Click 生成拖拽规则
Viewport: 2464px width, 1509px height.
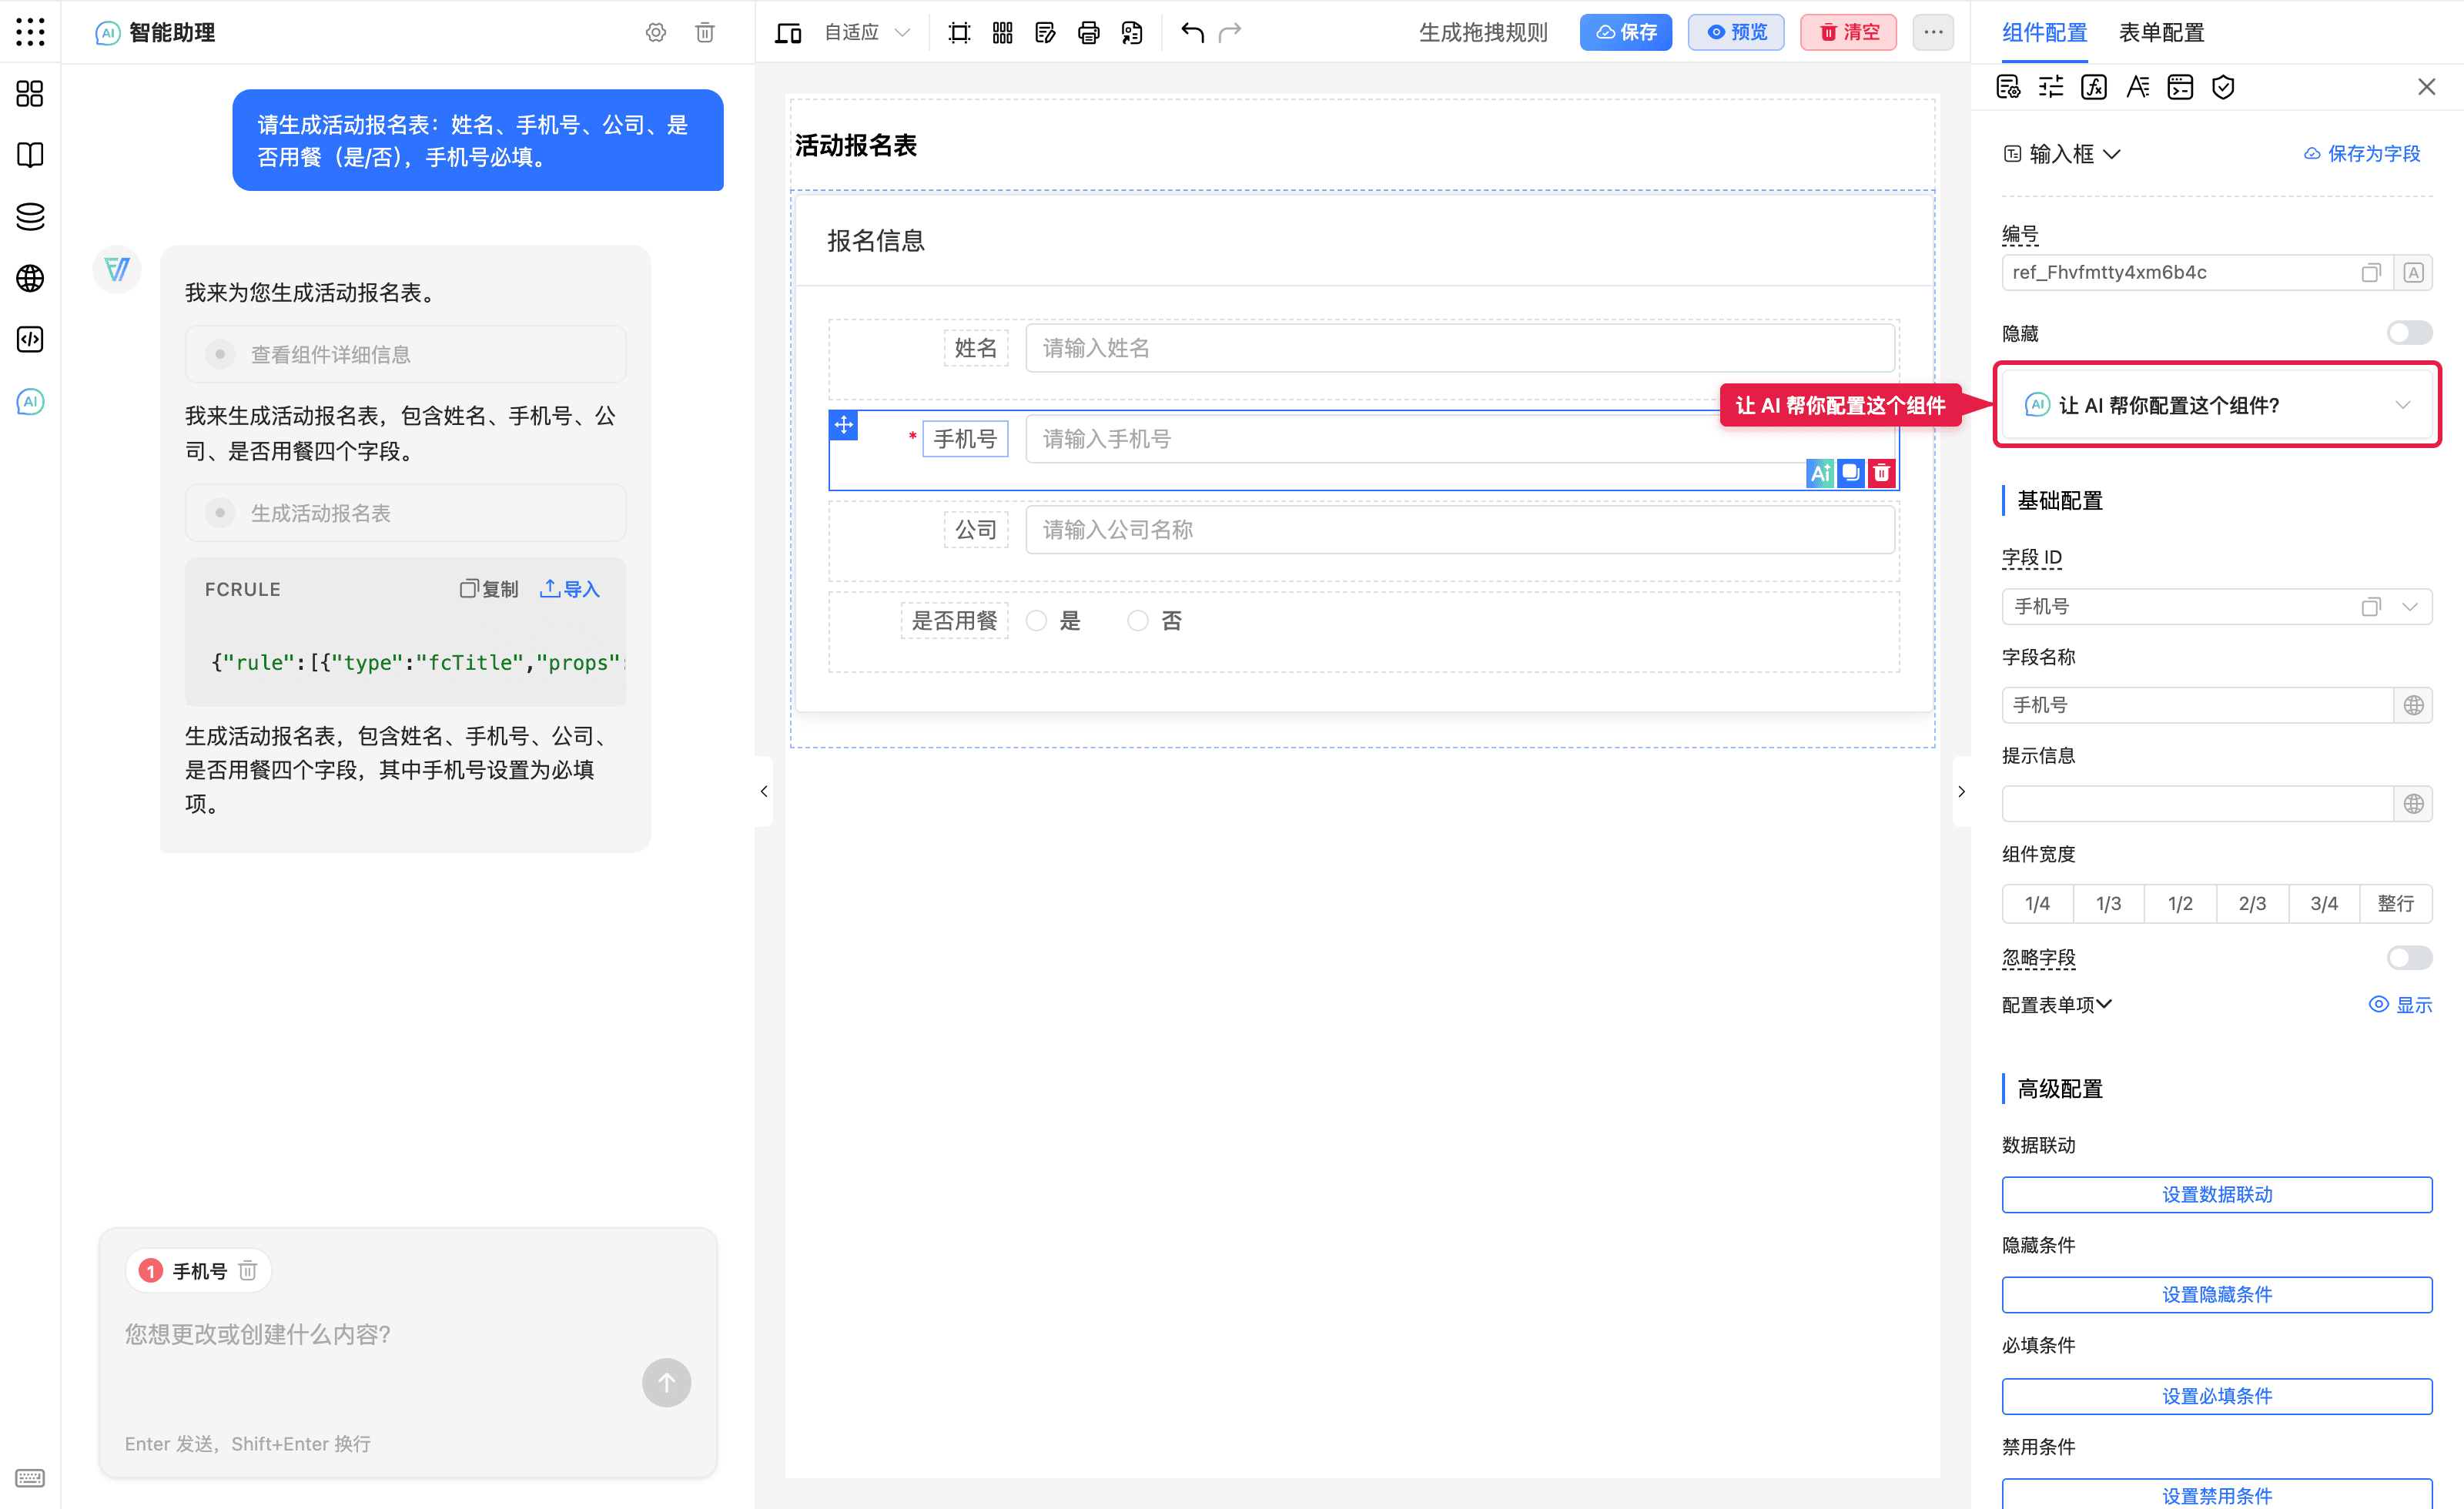pos(1483,33)
